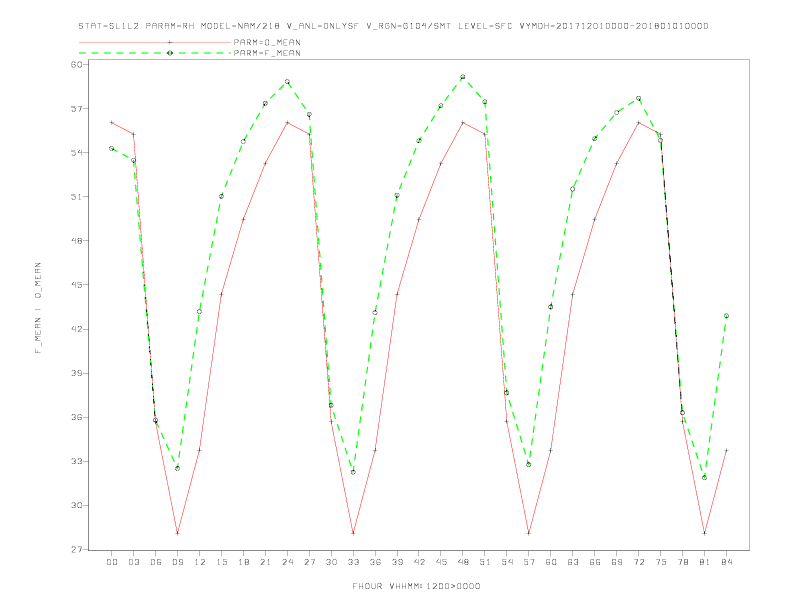Click the y-axis tick label 33

(77, 462)
